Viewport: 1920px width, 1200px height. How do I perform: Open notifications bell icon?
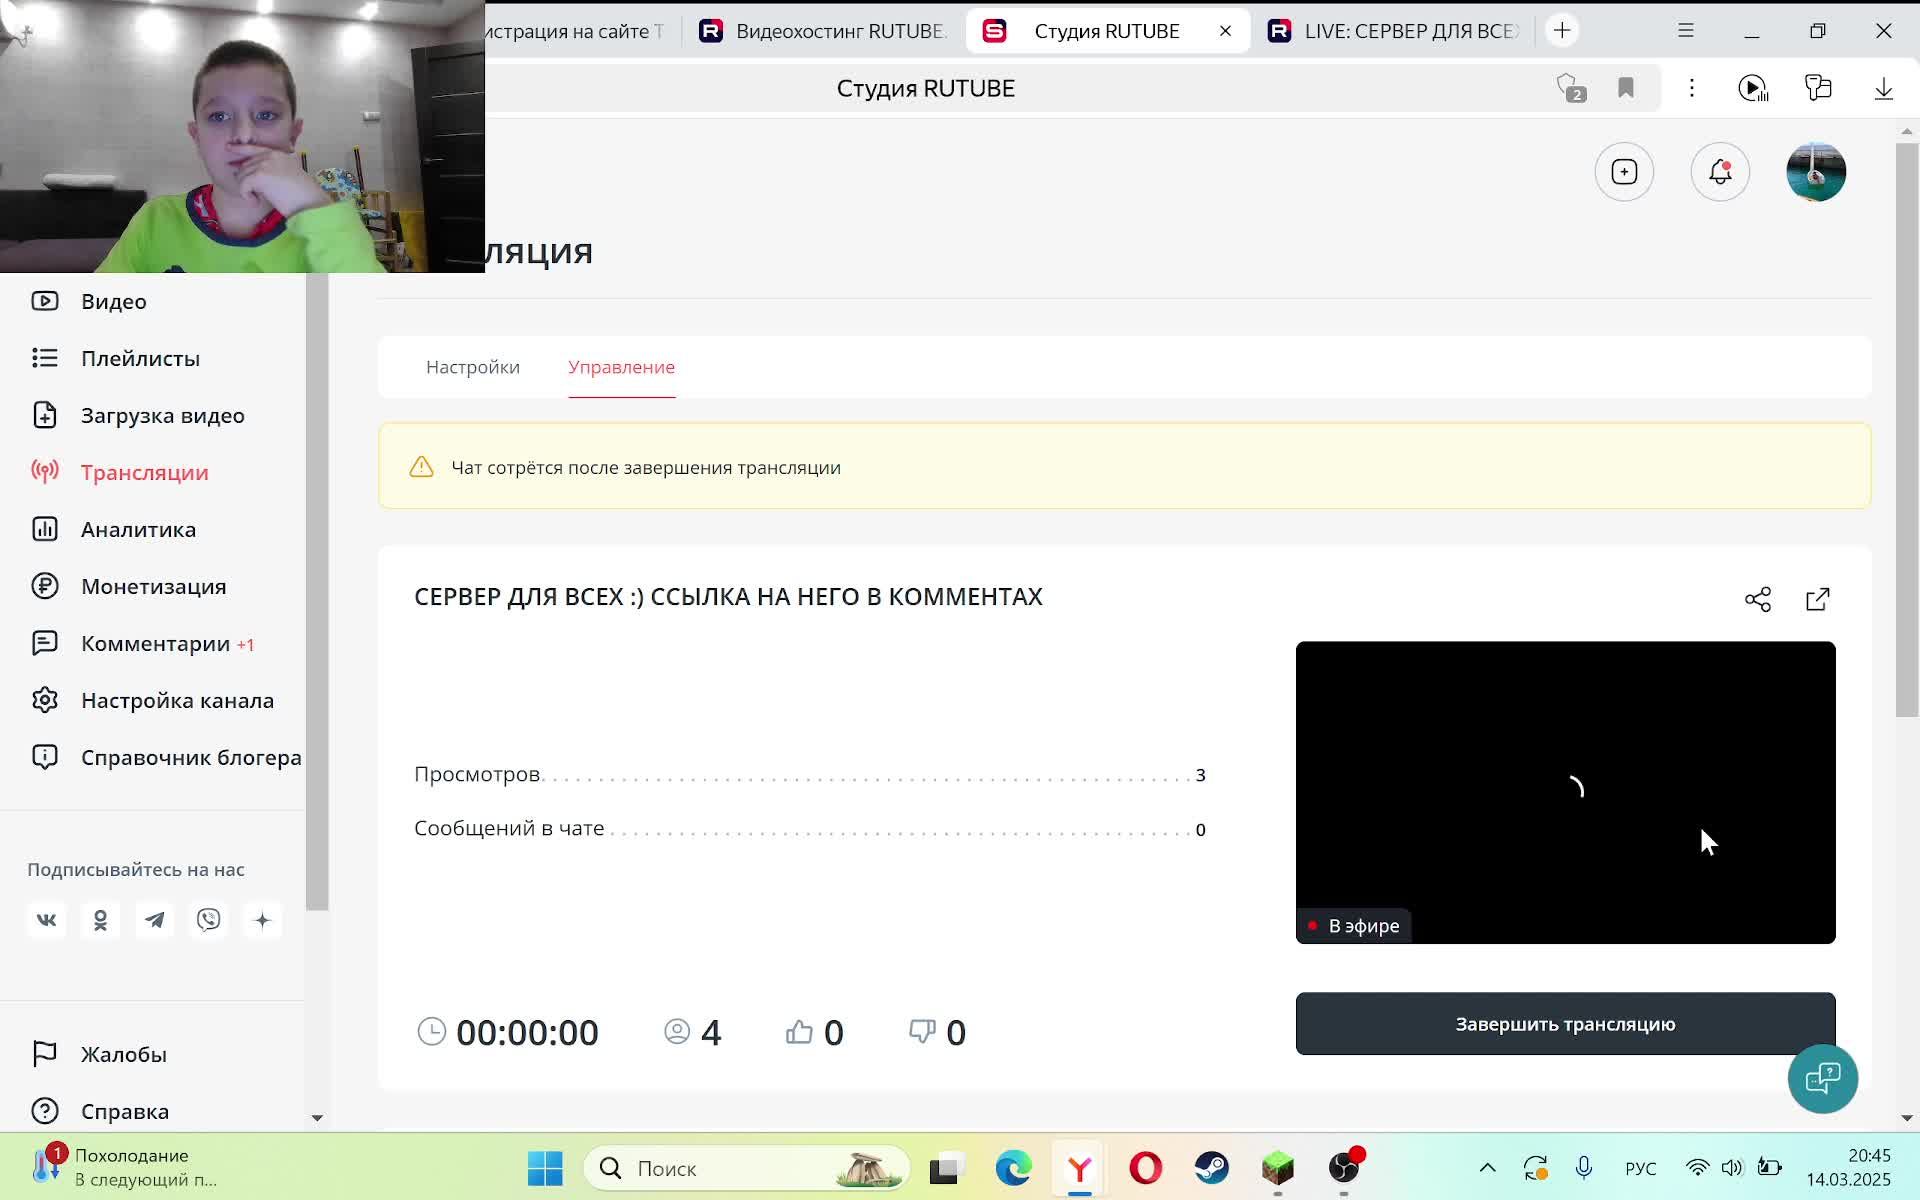coord(1719,172)
